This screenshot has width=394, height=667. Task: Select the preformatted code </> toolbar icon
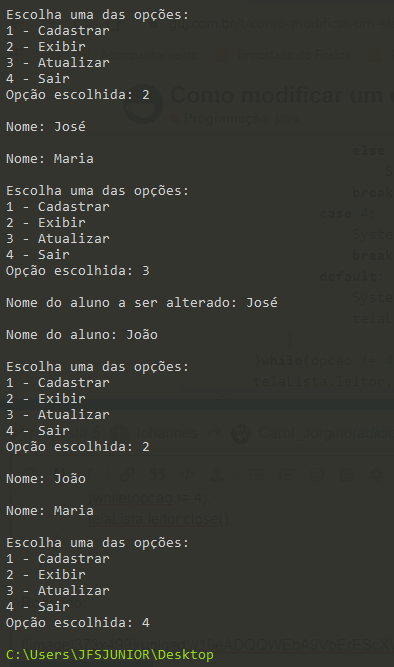pos(188,474)
